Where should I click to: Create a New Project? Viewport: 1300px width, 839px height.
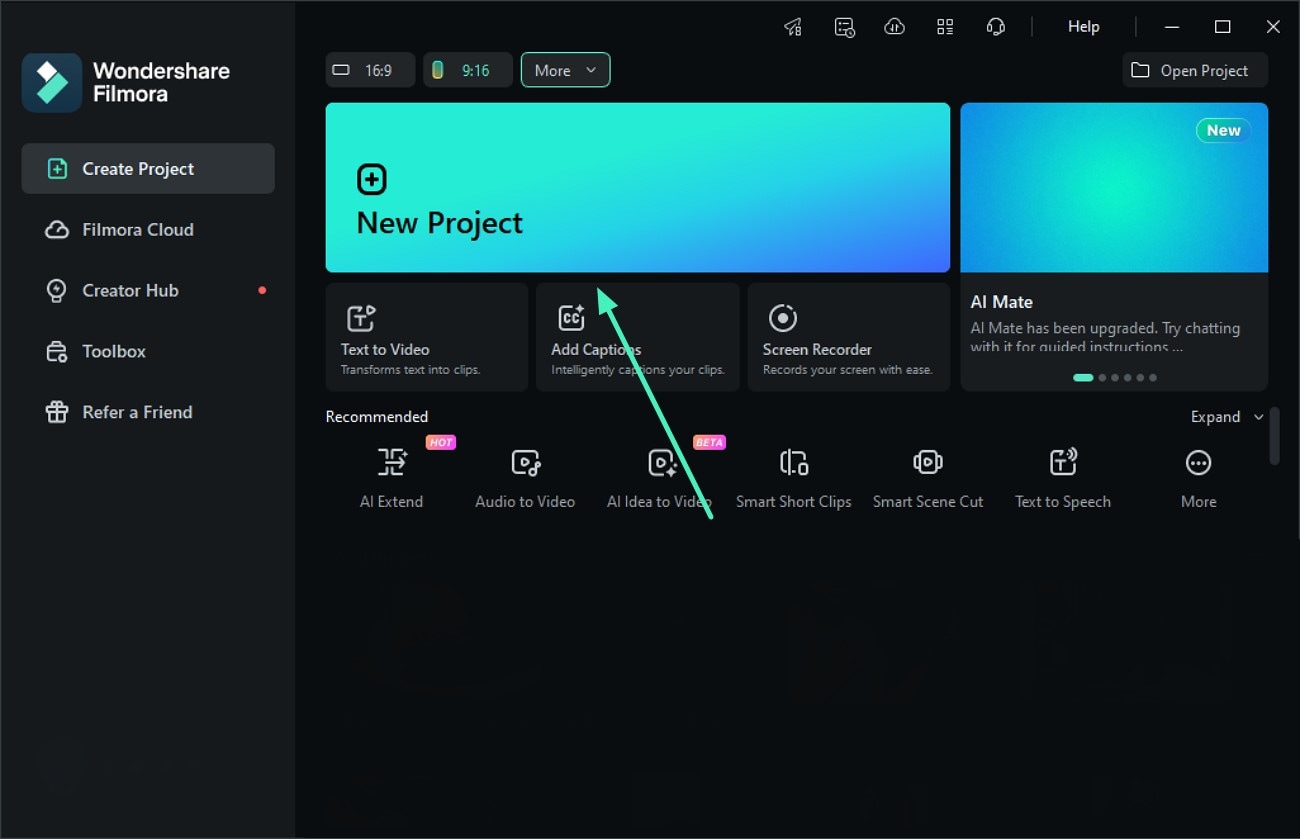tap(637, 187)
